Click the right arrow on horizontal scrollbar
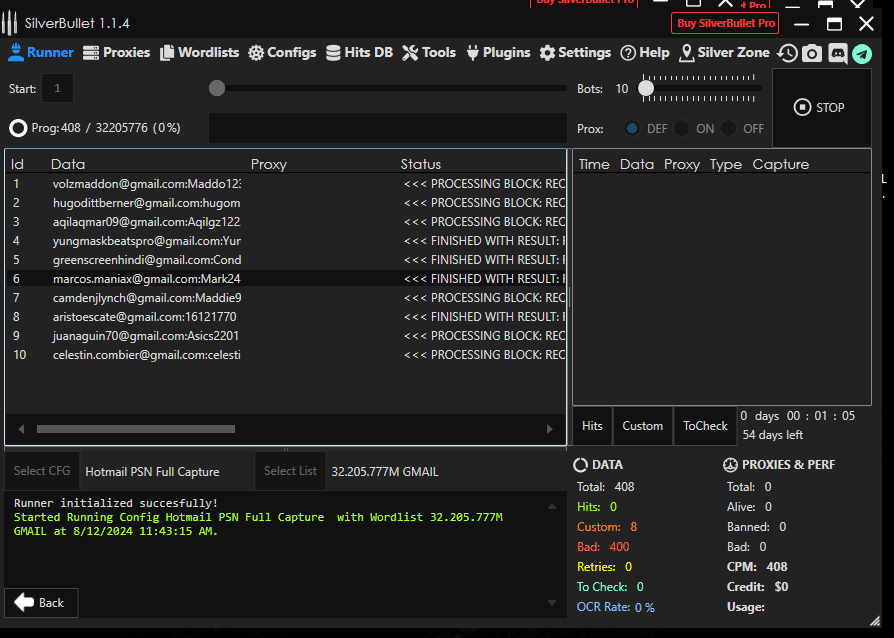 549,429
